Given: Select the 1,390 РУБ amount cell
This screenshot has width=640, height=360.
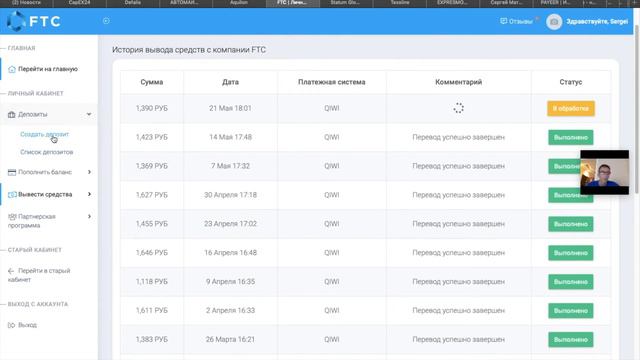Looking at the screenshot, I should click(152, 108).
